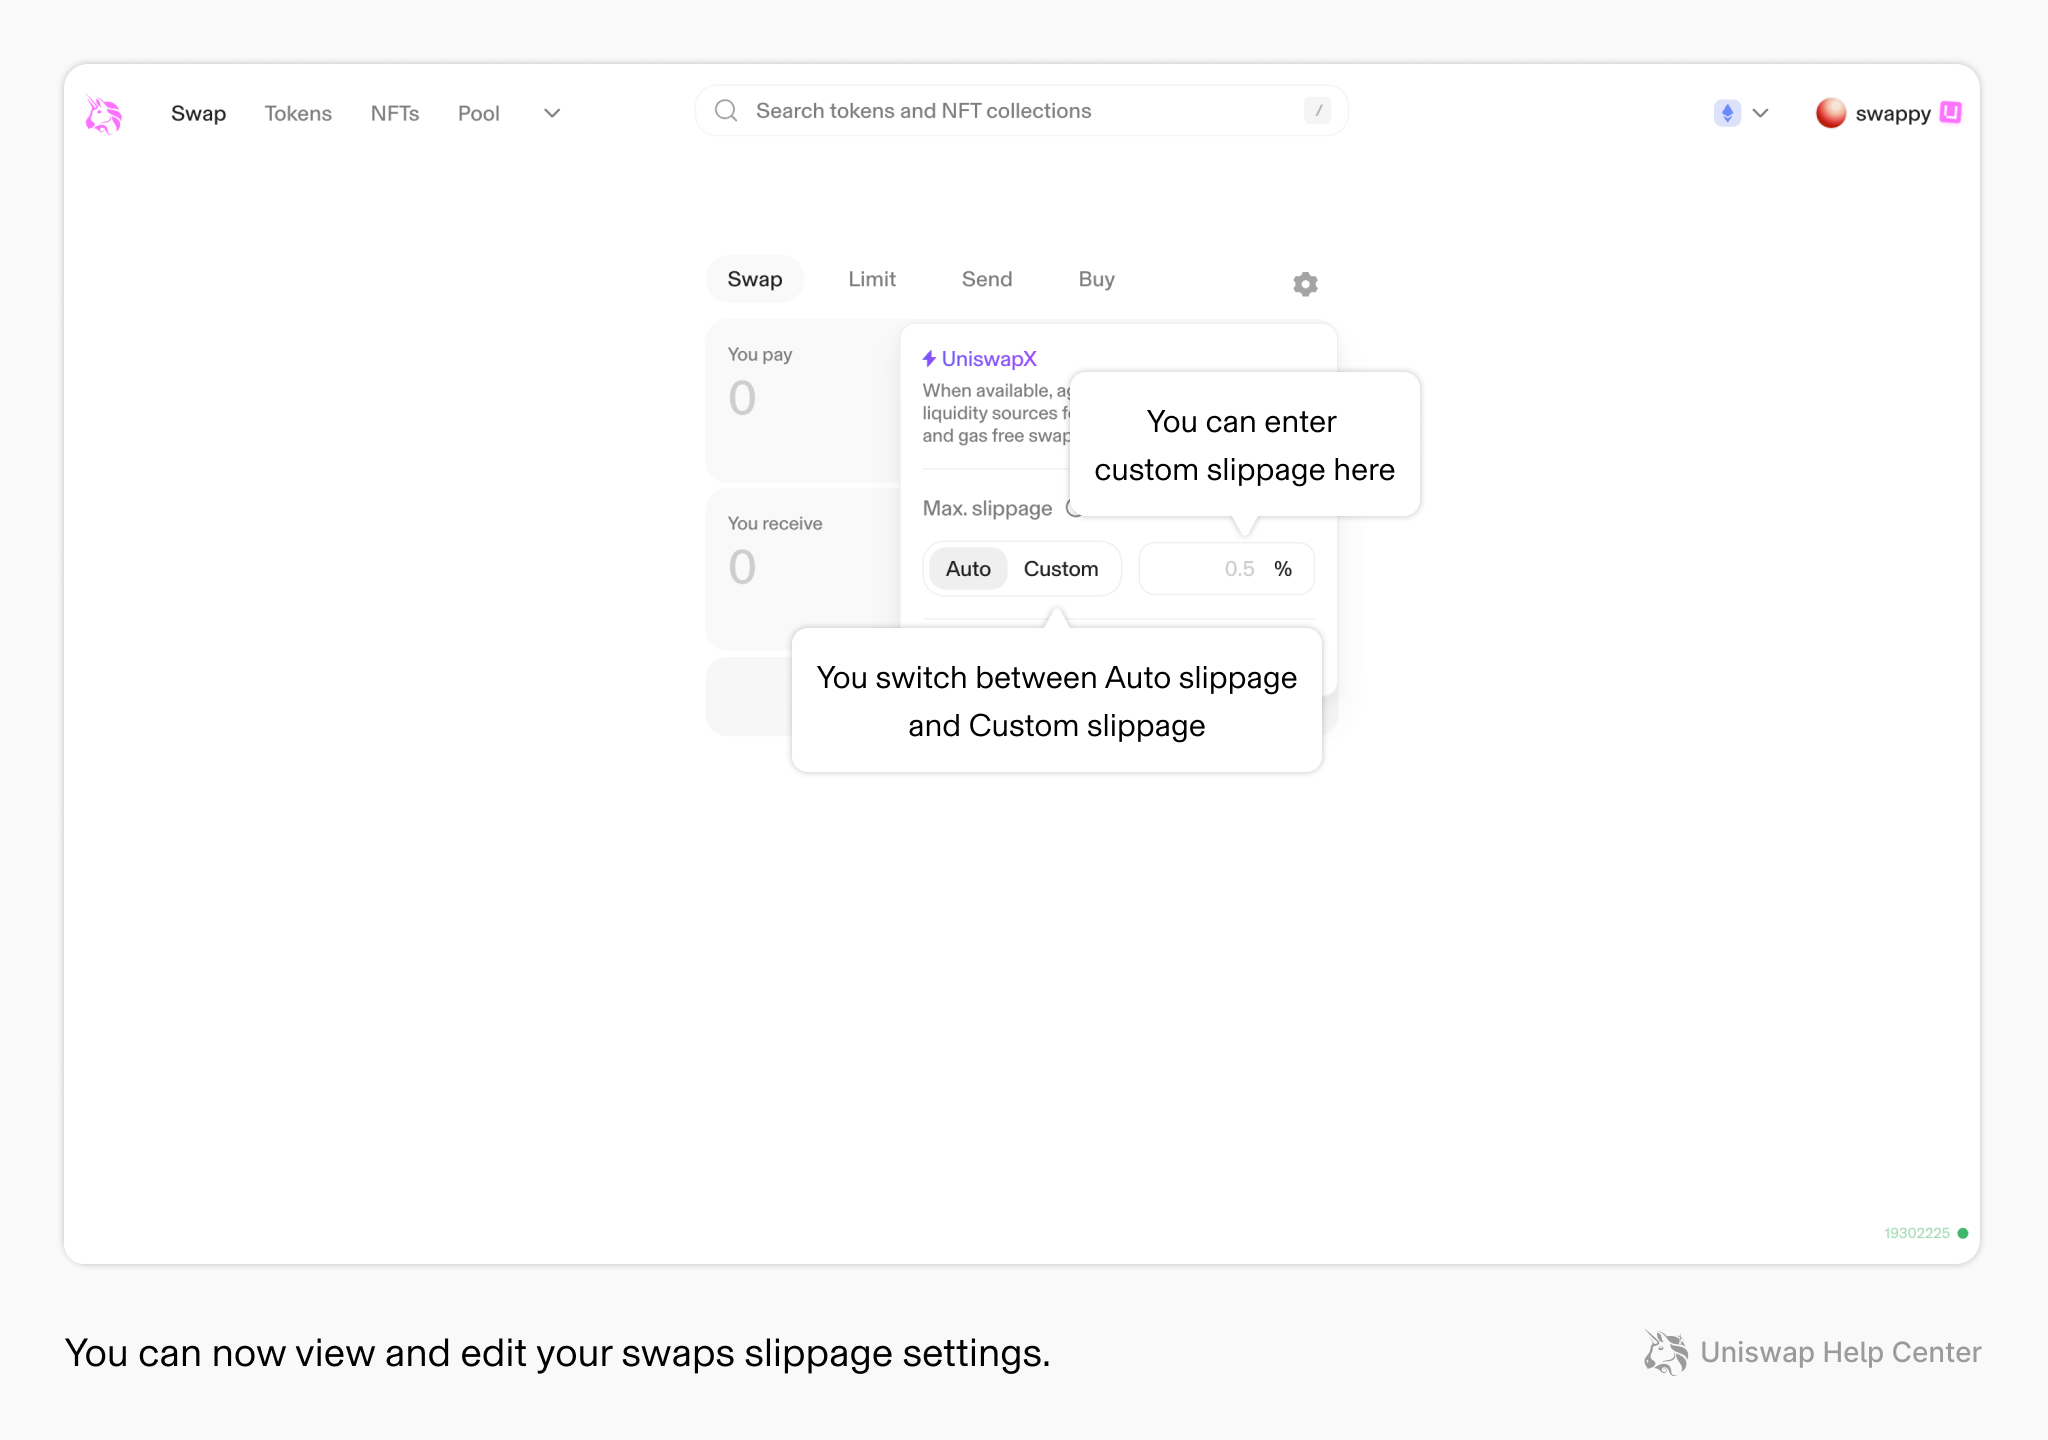The image size is (2048, 1440).
Task: Switch to the Limit tab
Action: pyautogui.click(x=872, y=279)
